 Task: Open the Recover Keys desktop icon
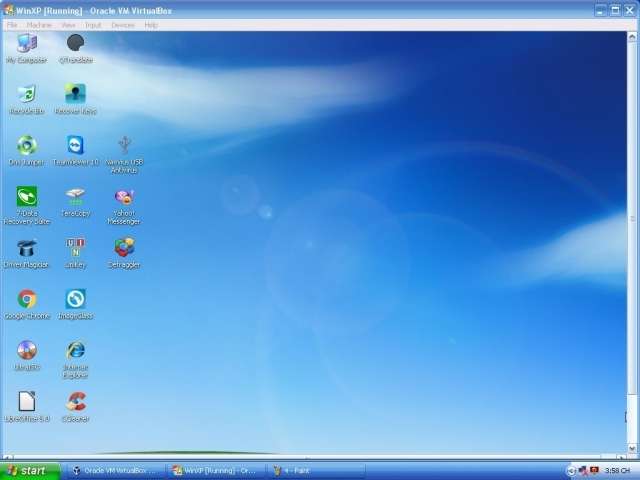(x=75, y=94)
